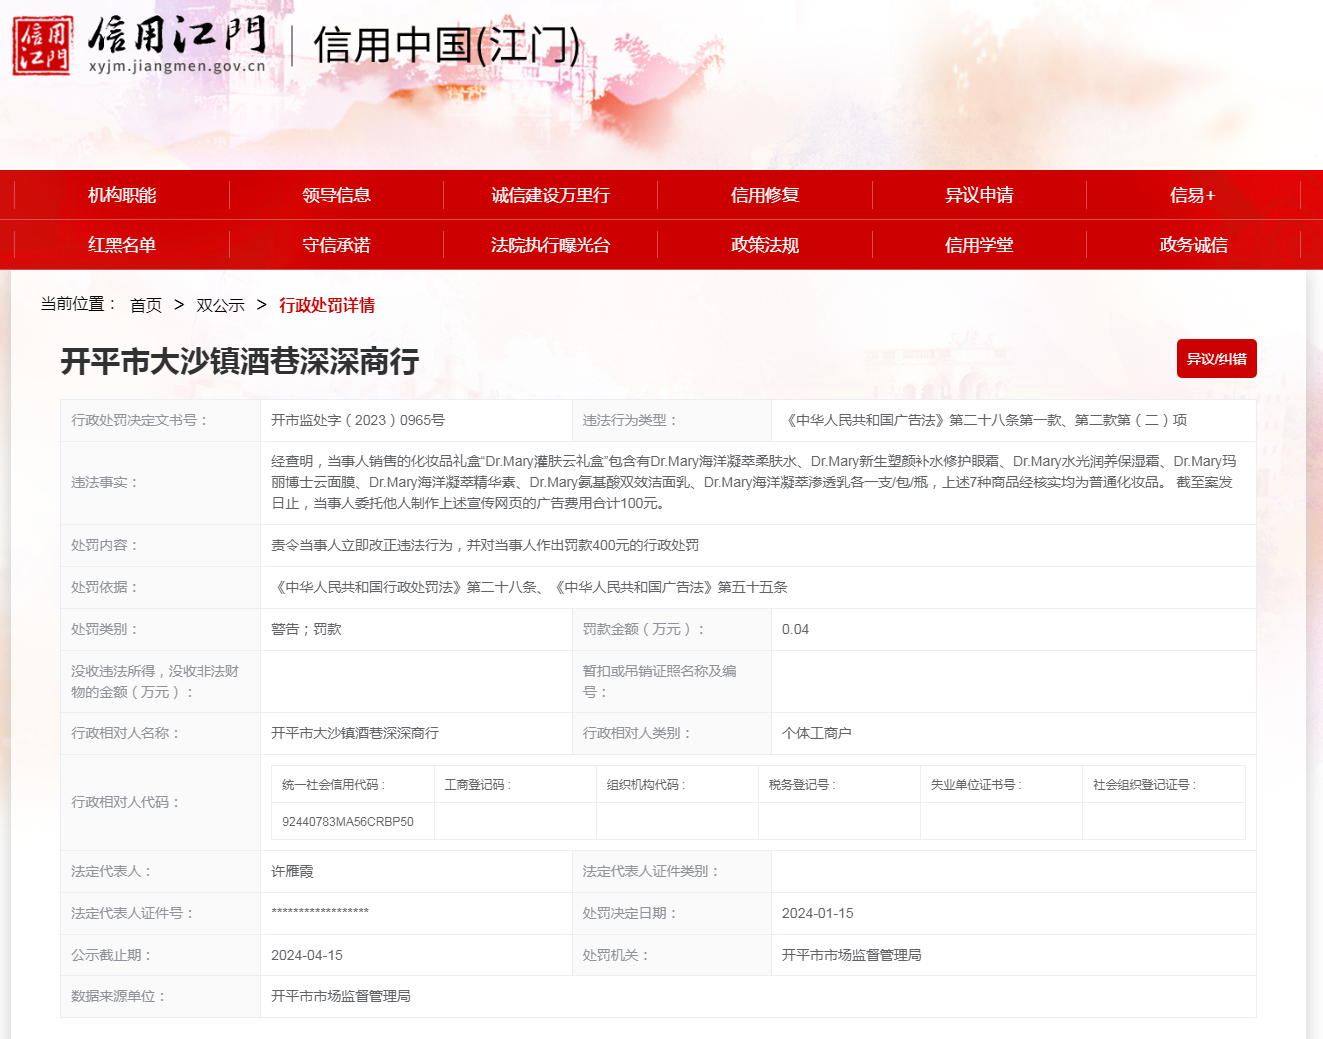This screenshot has height=1039, width=1323.
Task: Click the 罚款金额（万元） label
Action: (x=645, y=629)
